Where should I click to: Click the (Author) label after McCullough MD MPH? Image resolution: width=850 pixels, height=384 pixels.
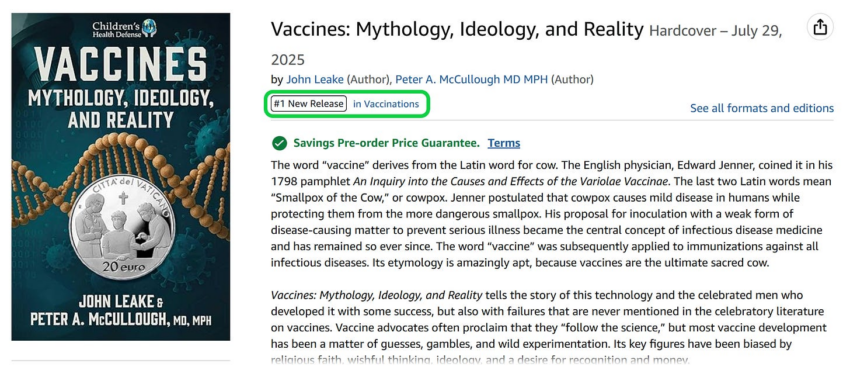(x=572, y=80)
